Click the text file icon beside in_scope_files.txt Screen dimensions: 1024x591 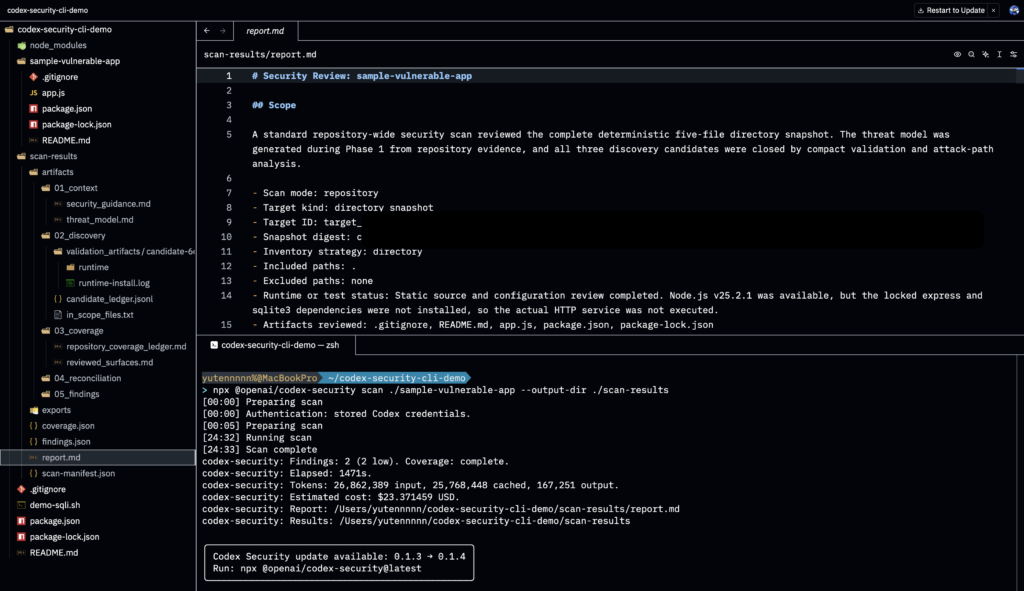57,315
